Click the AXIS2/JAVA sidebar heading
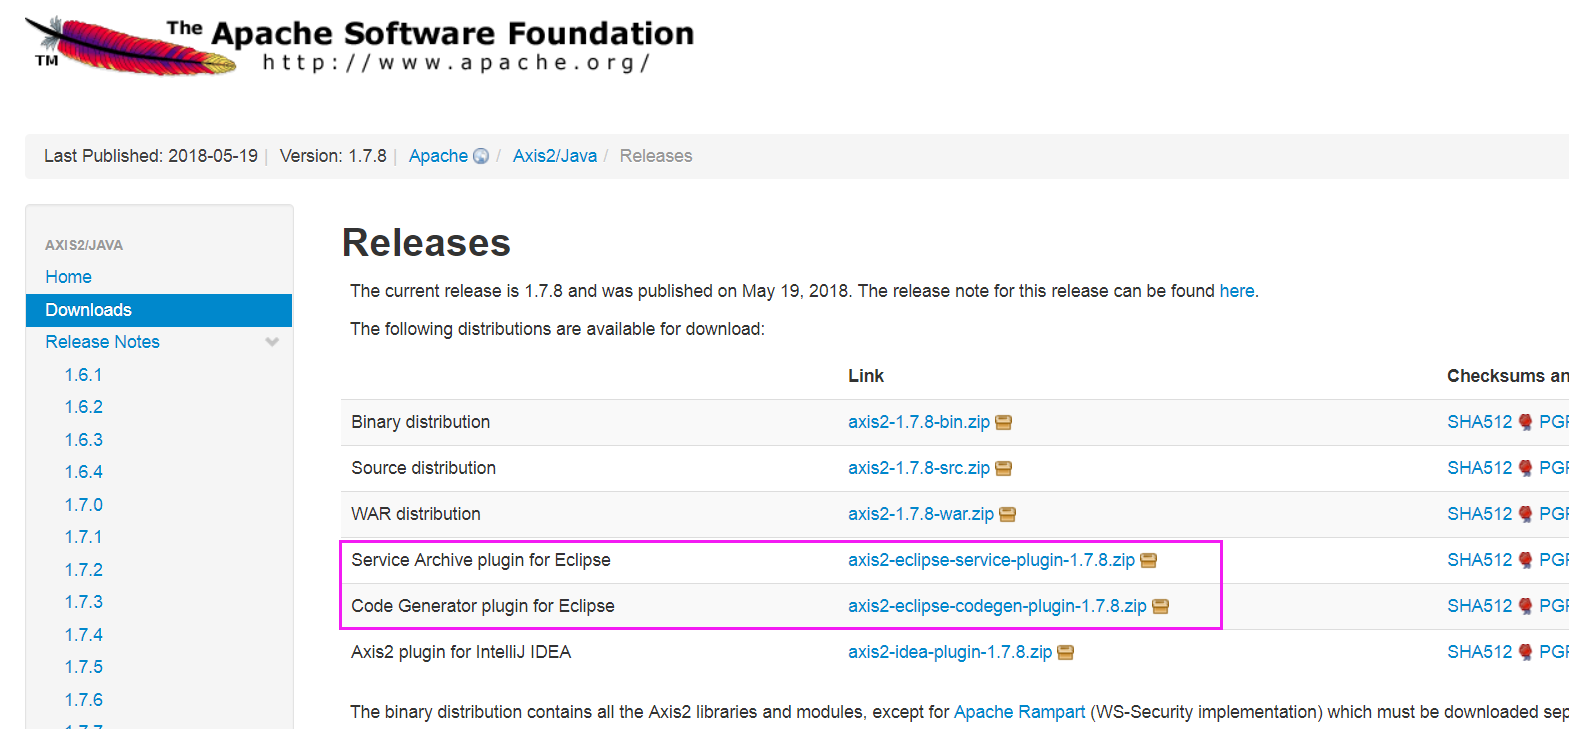This screenshot has width=1569, height=729. 84,245
